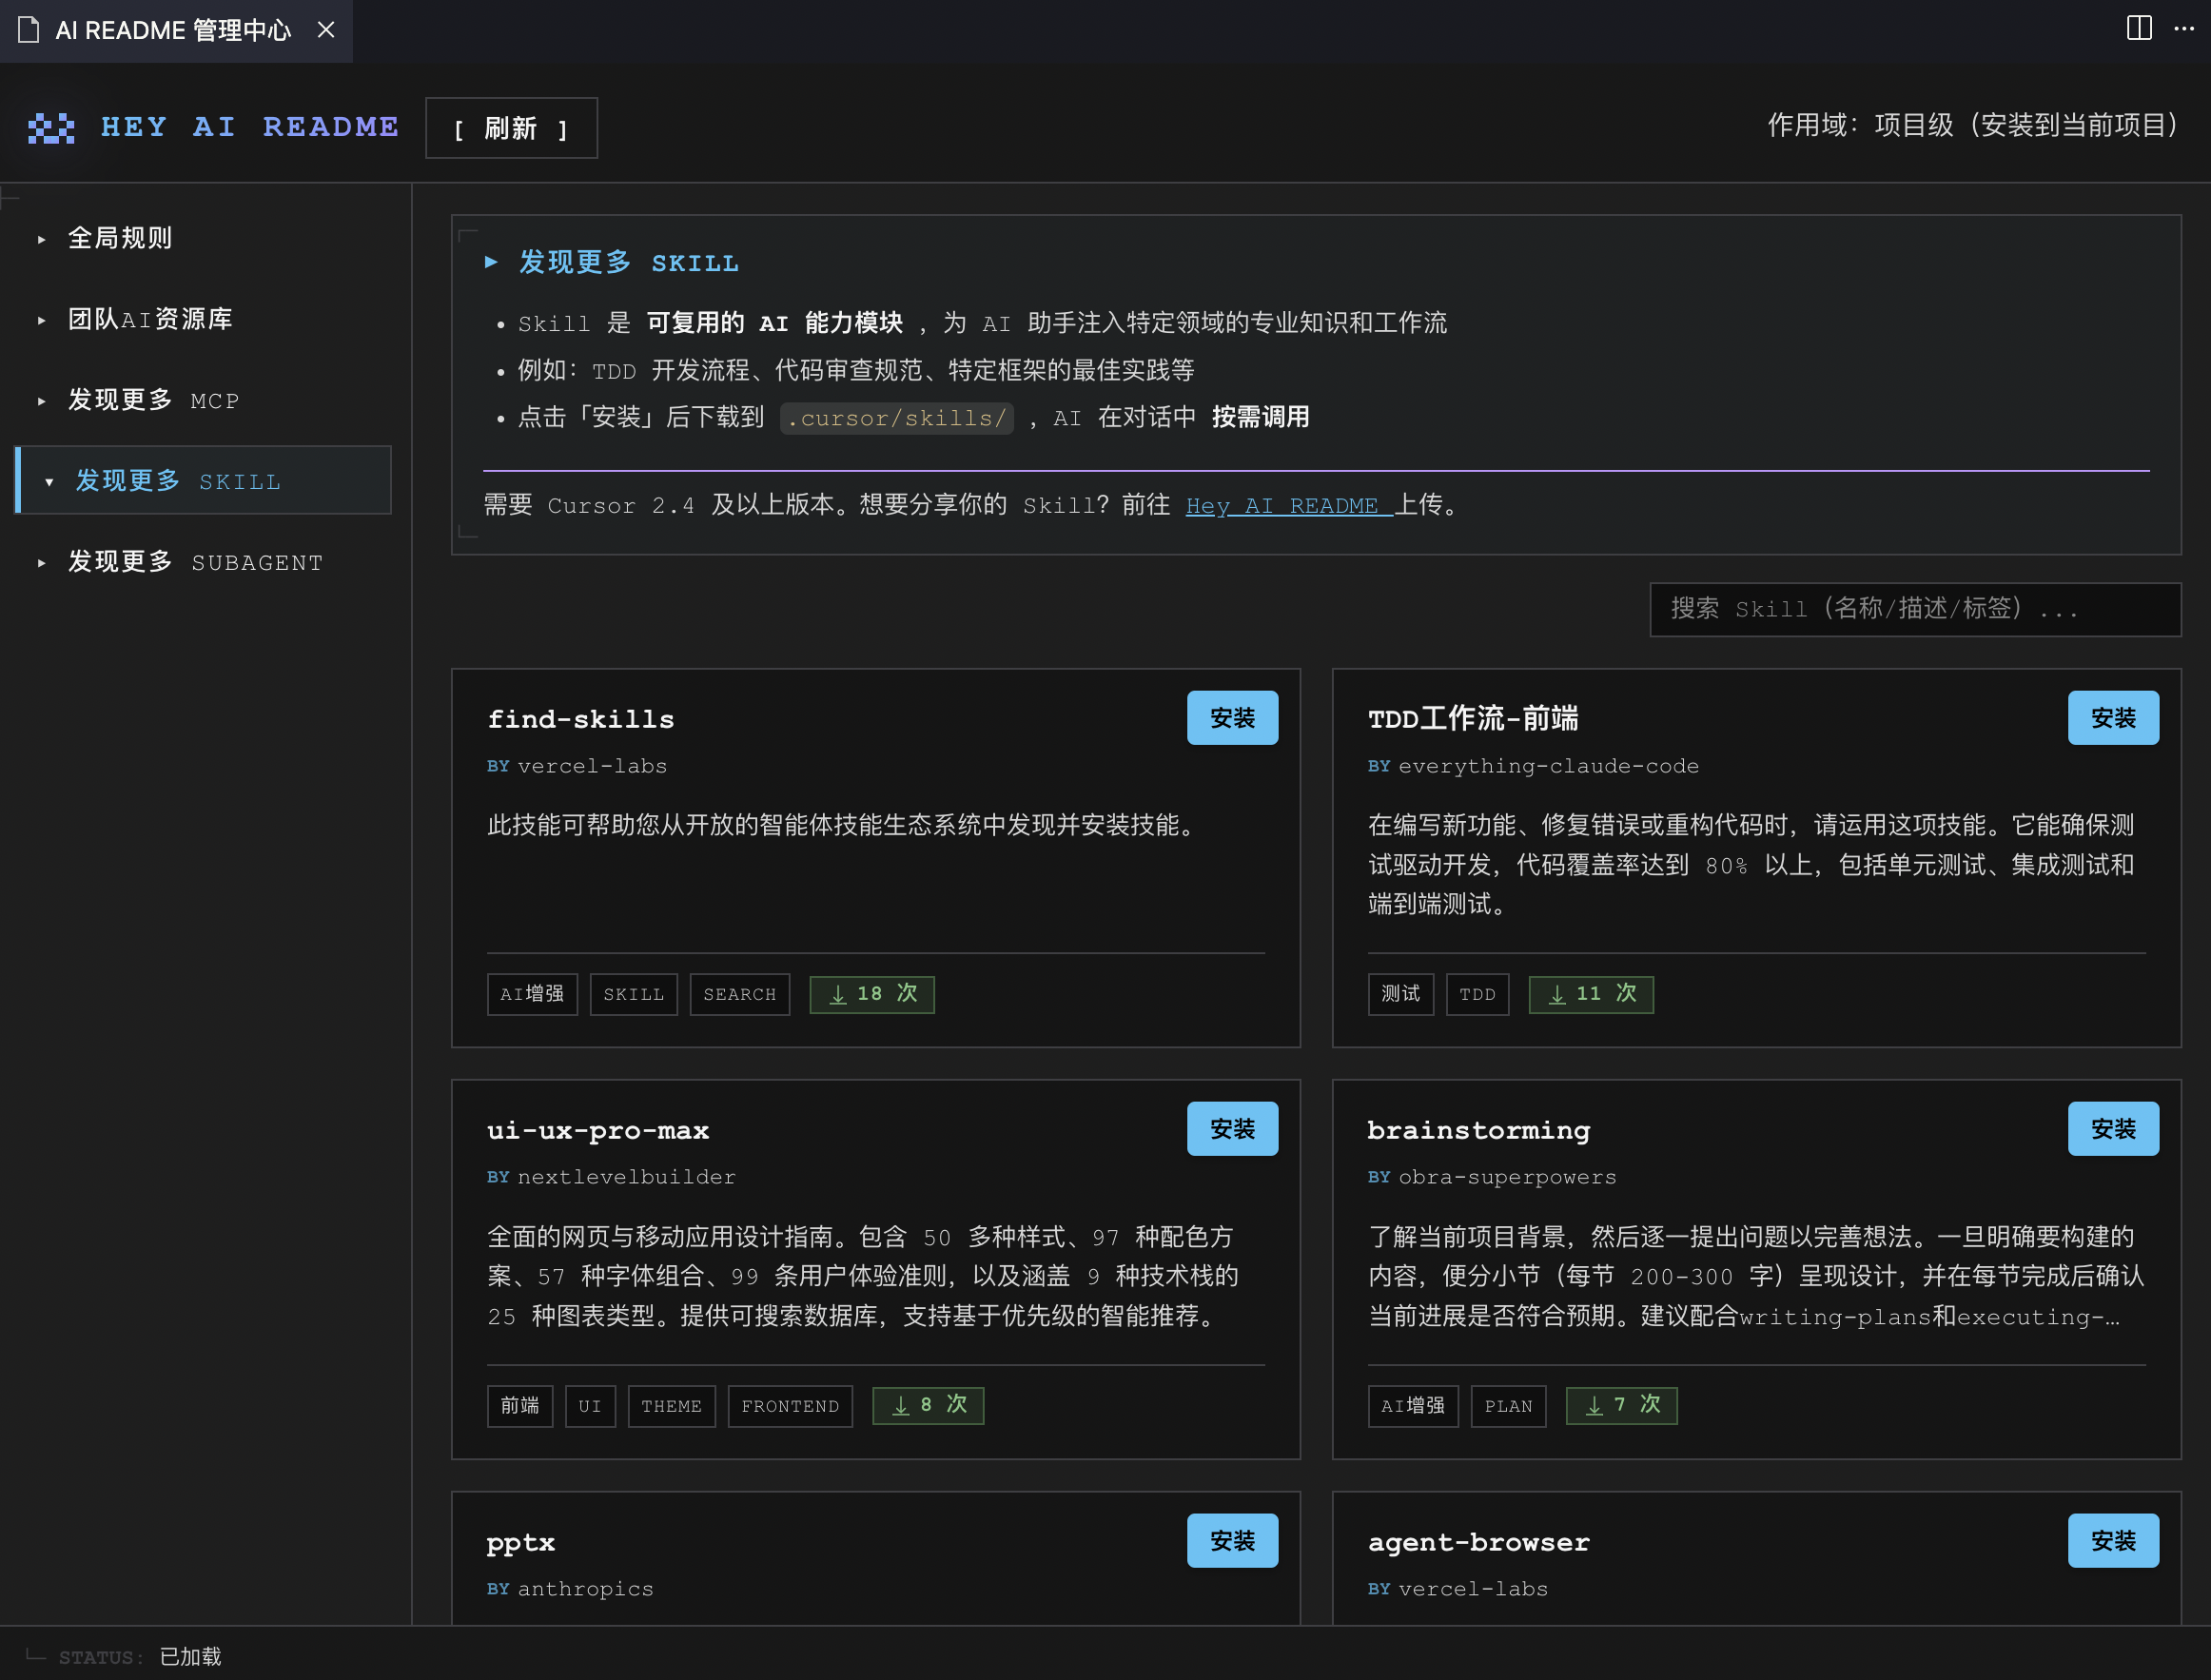2211x1680 pixels.
Task: Close the AI README 管理中心 tab
Action: (x=326, y=30)
